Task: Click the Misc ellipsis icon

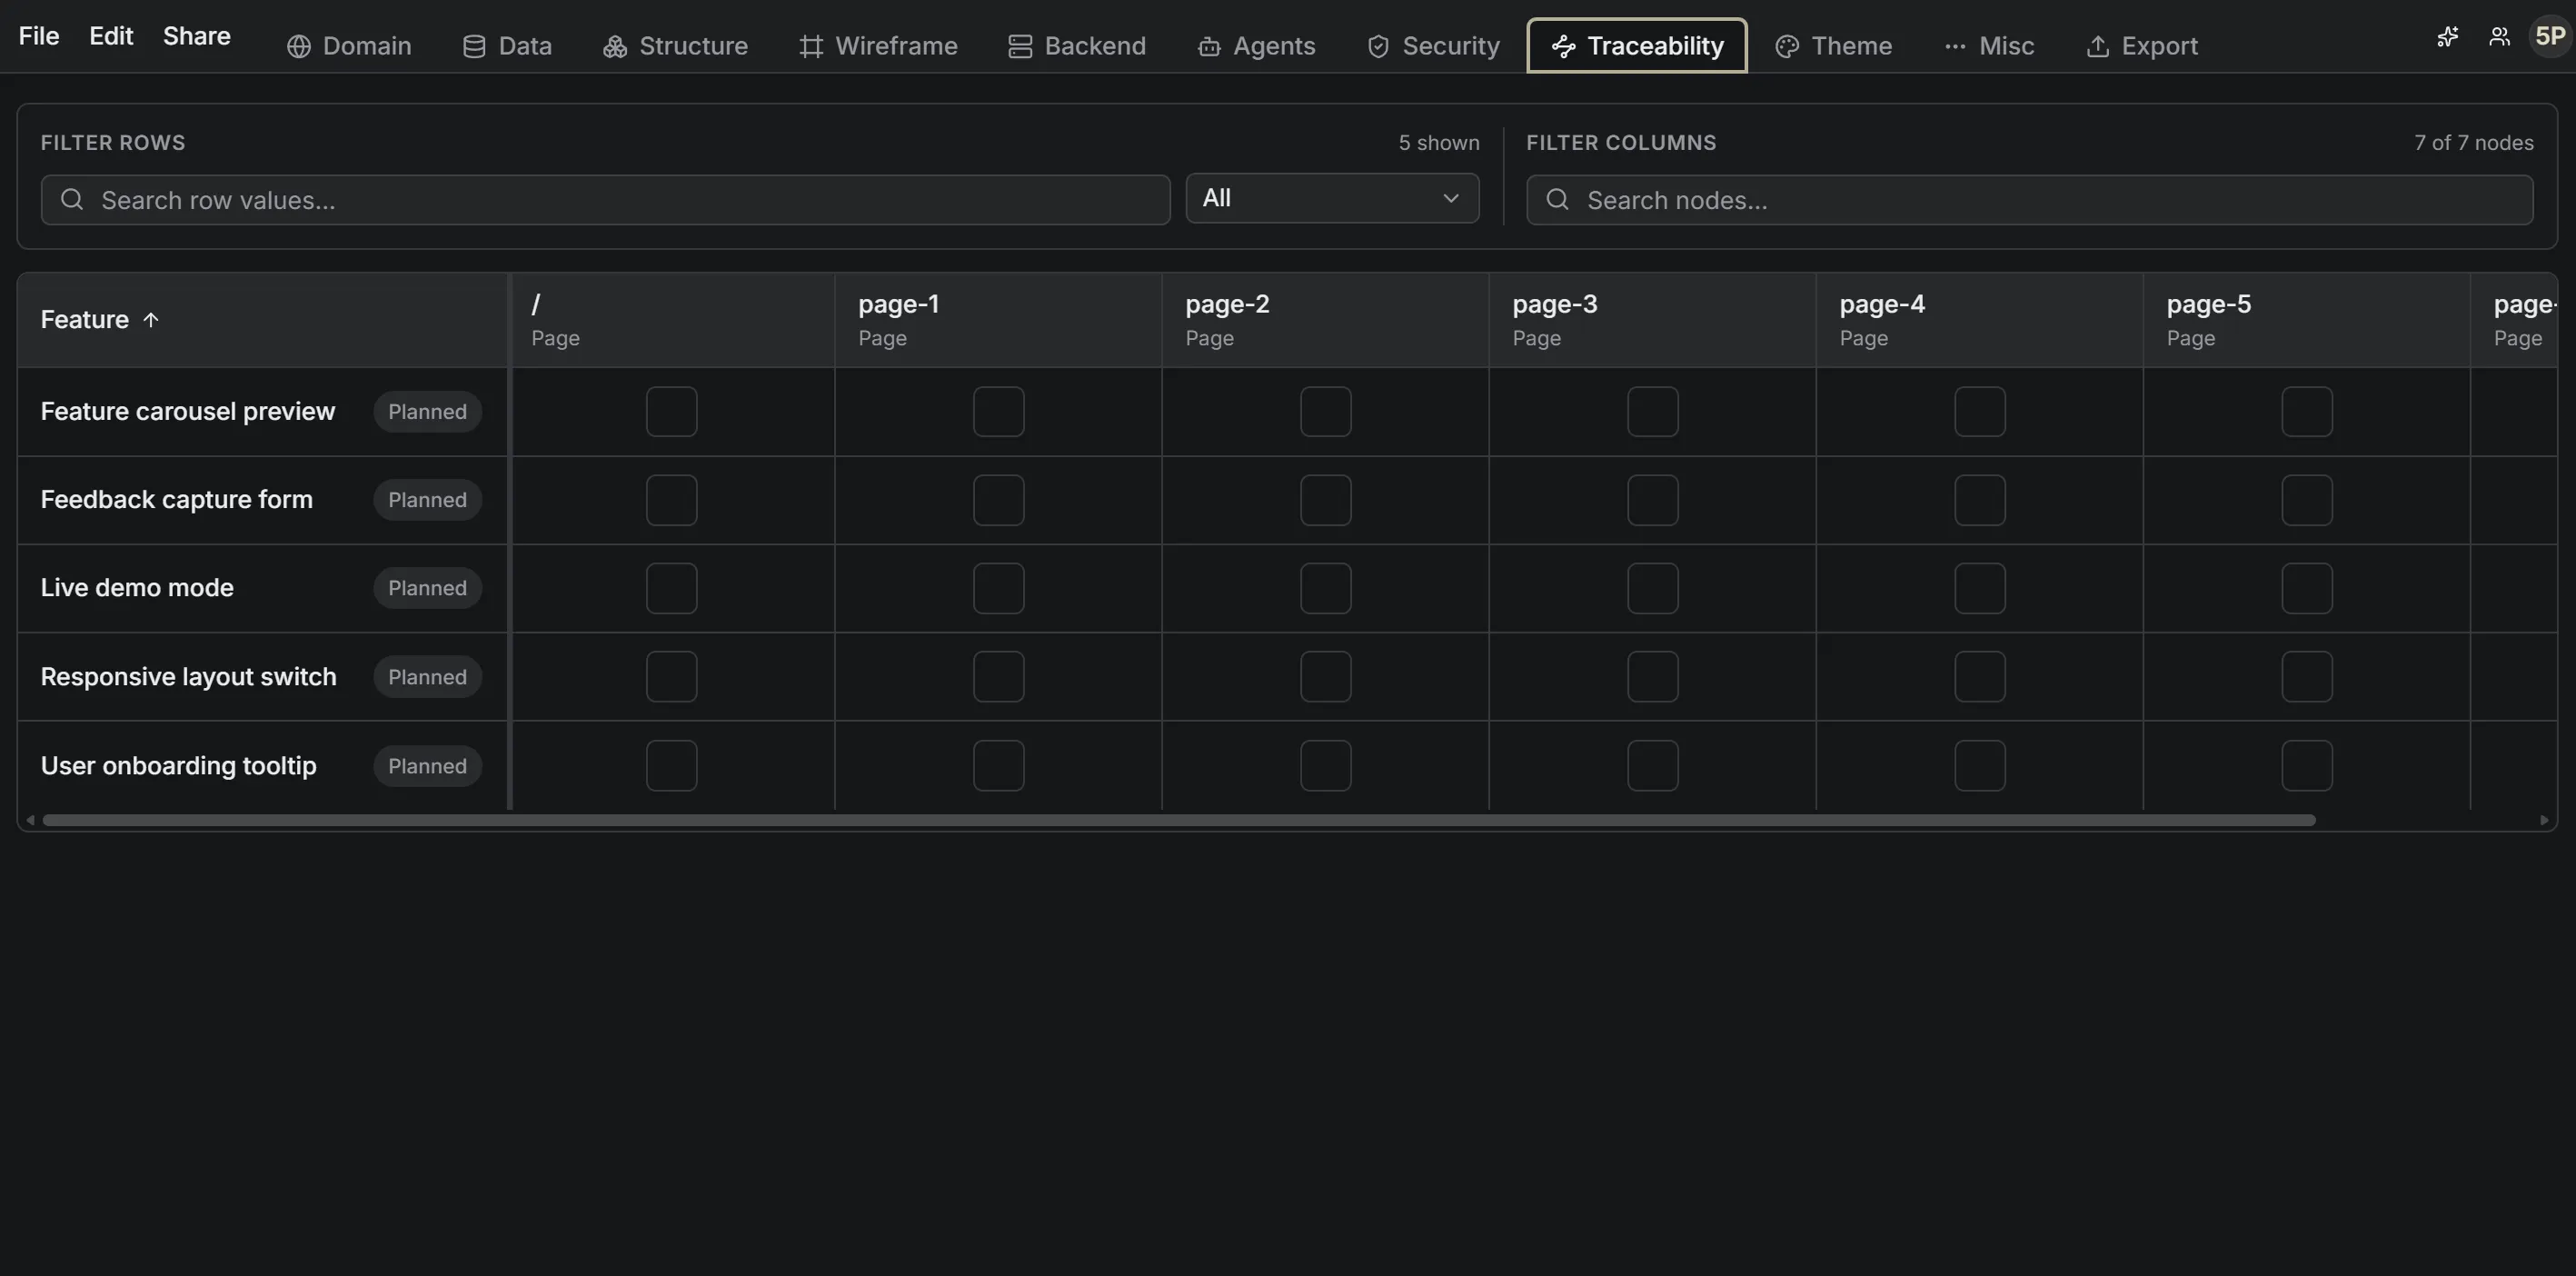Action: pyautogui.click(x=1955, y=47)
